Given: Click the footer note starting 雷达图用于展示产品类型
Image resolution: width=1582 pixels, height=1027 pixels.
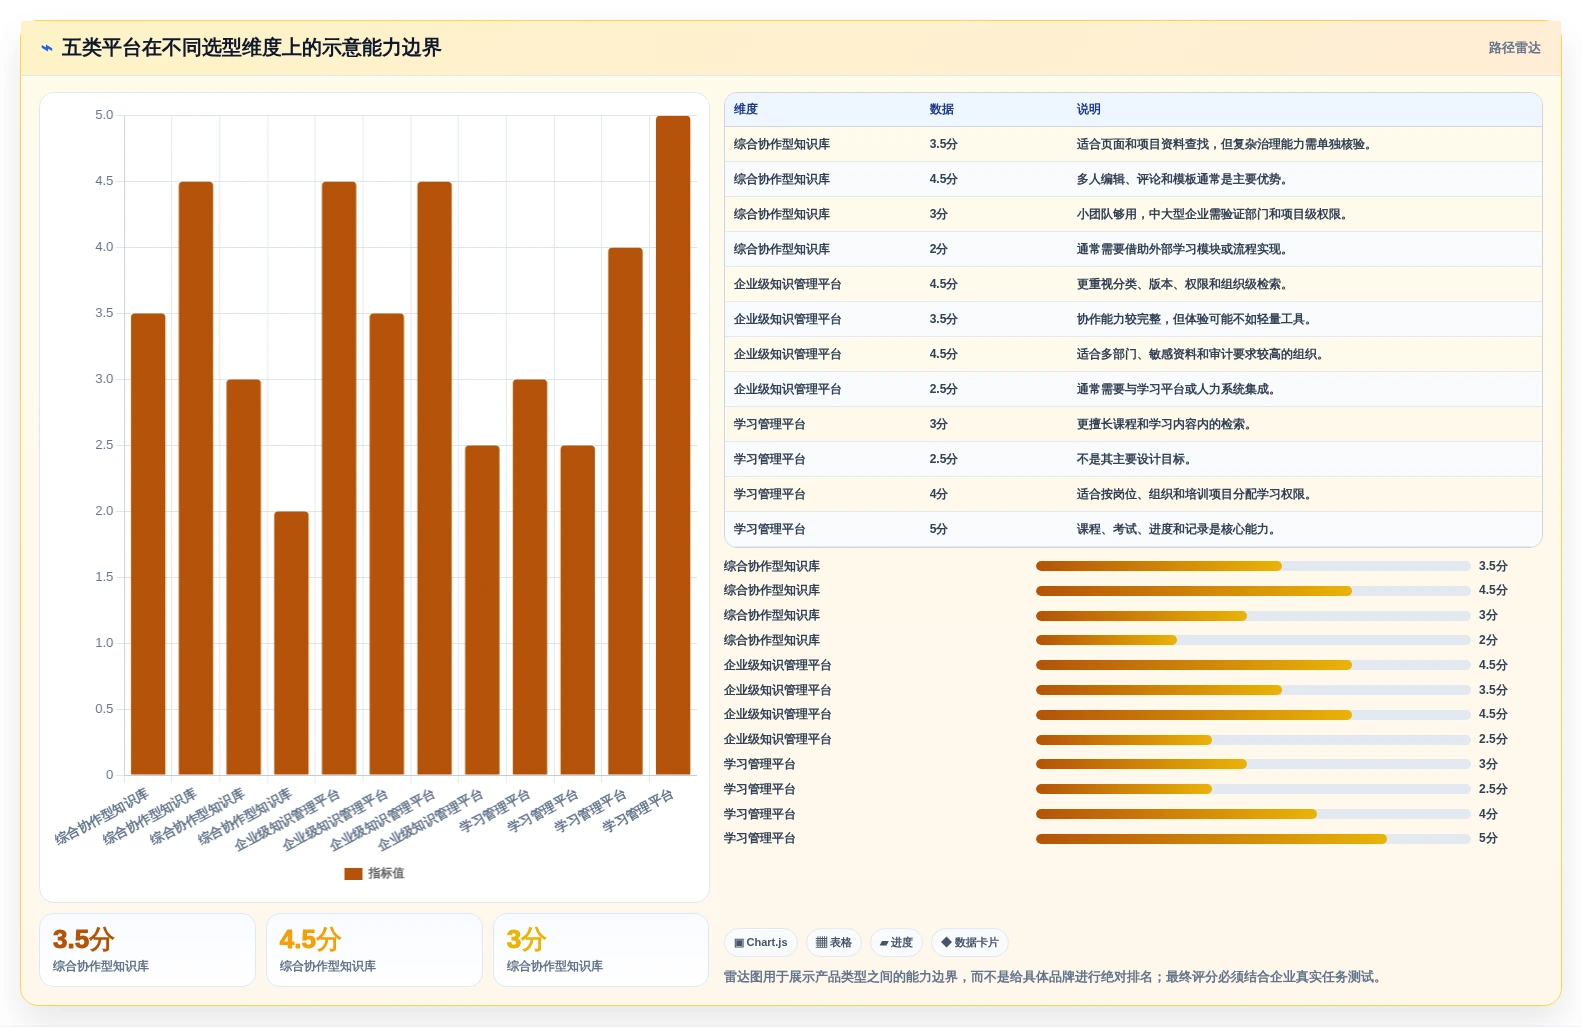Looking at the screenshot, I should click(x=1055, y=977).
